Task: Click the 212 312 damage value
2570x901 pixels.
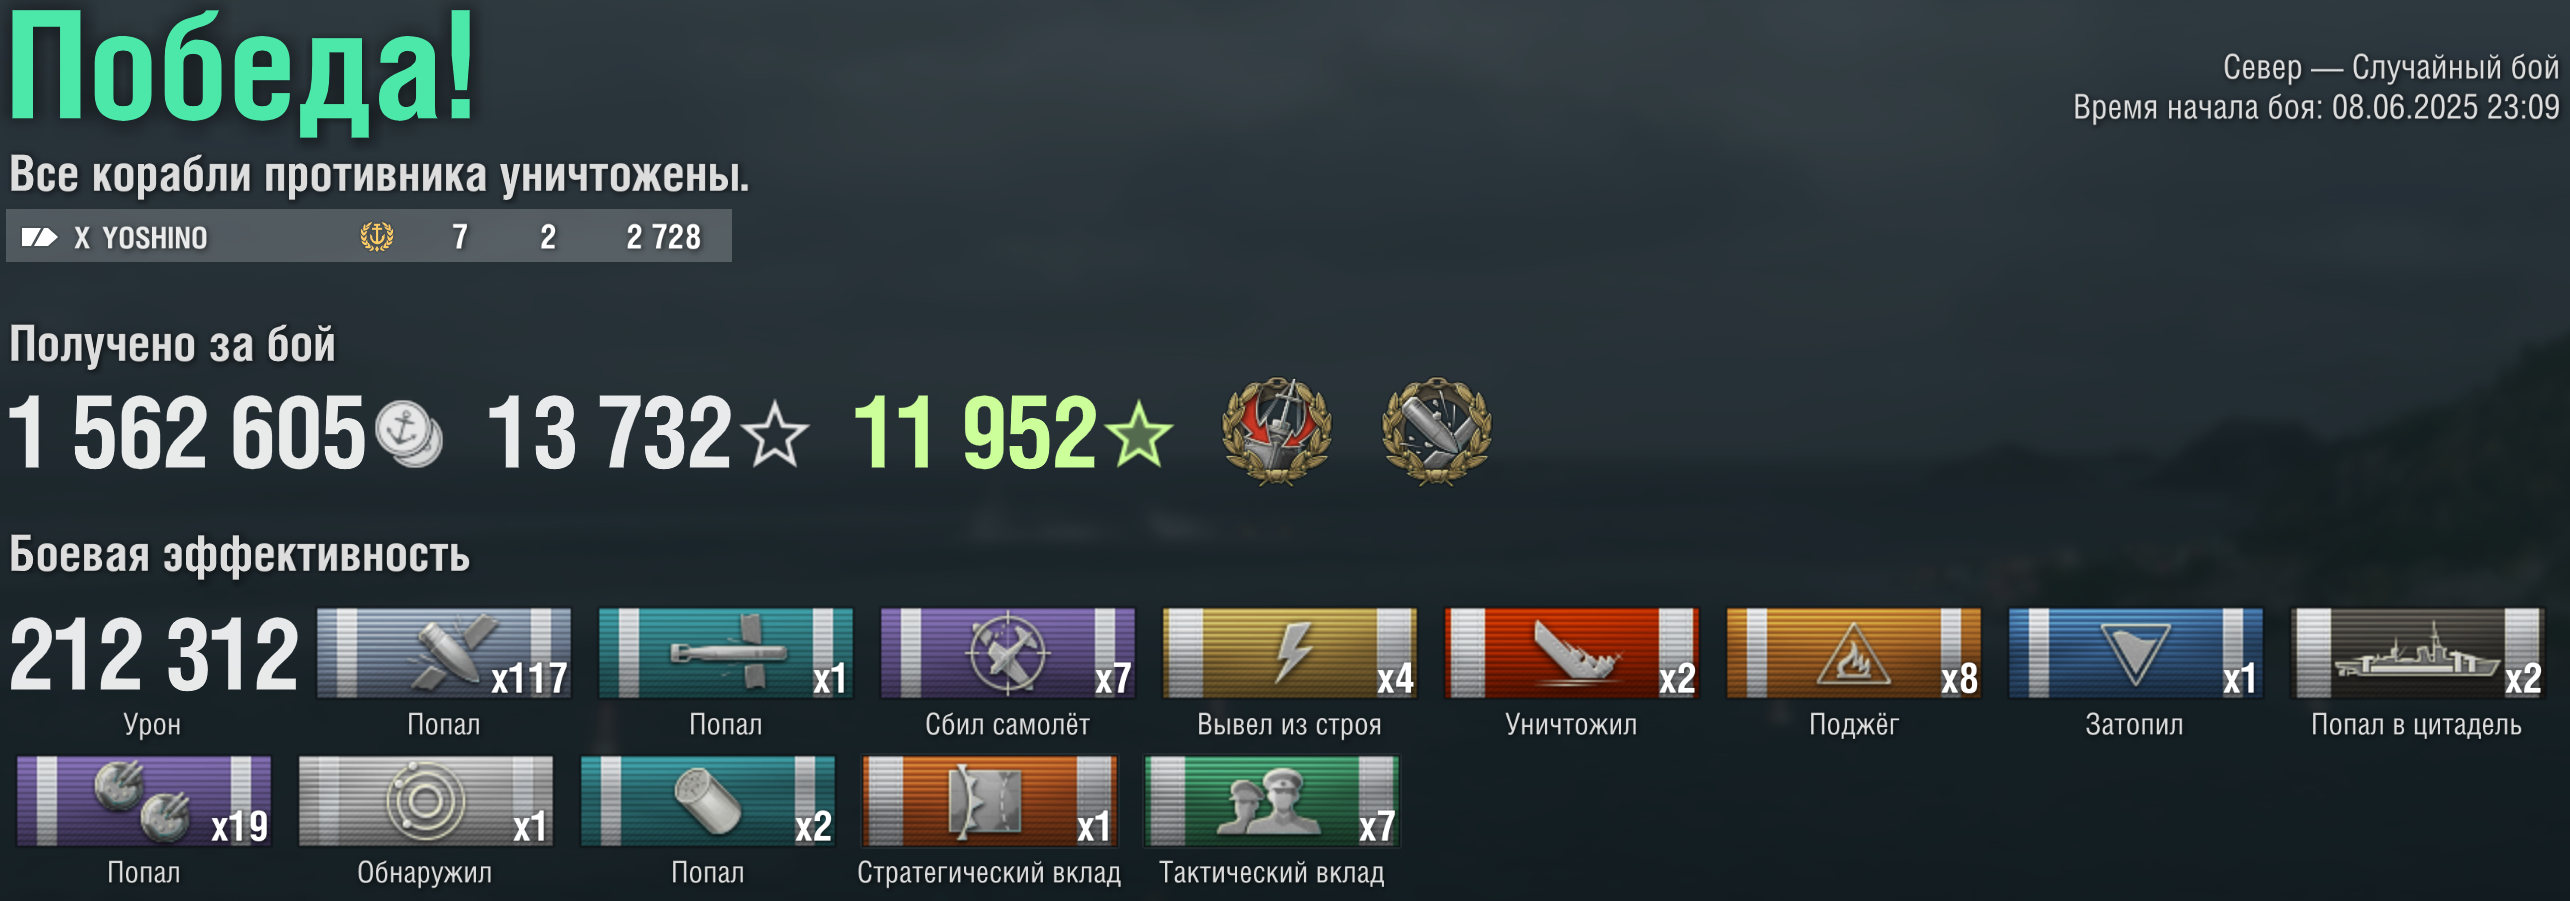Action: 155,654
